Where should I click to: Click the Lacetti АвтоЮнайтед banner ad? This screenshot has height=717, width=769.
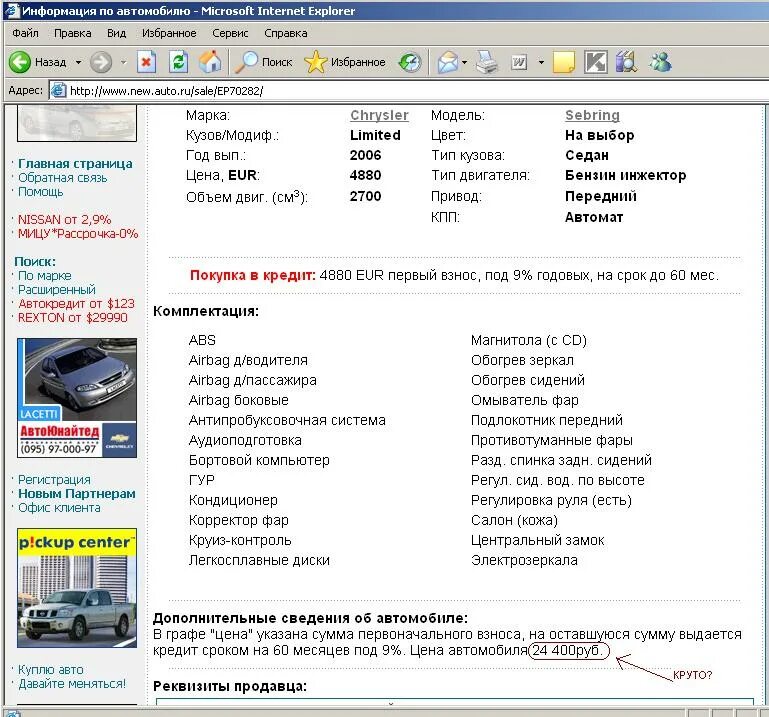pyautogui.click(x=77, y=398)
